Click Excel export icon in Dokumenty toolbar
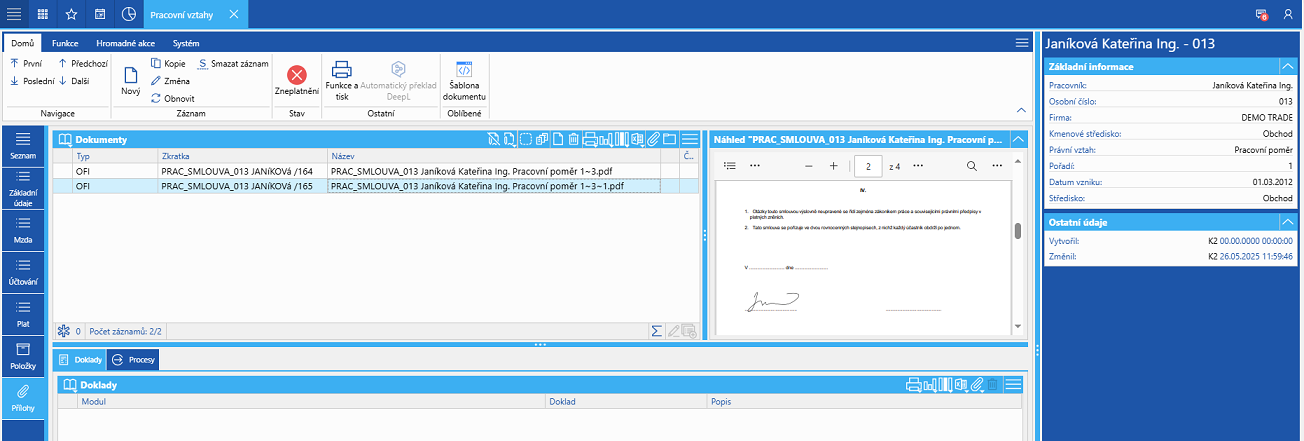Image resolution: width=1304 pixels, height=441 pixels. 637,139
